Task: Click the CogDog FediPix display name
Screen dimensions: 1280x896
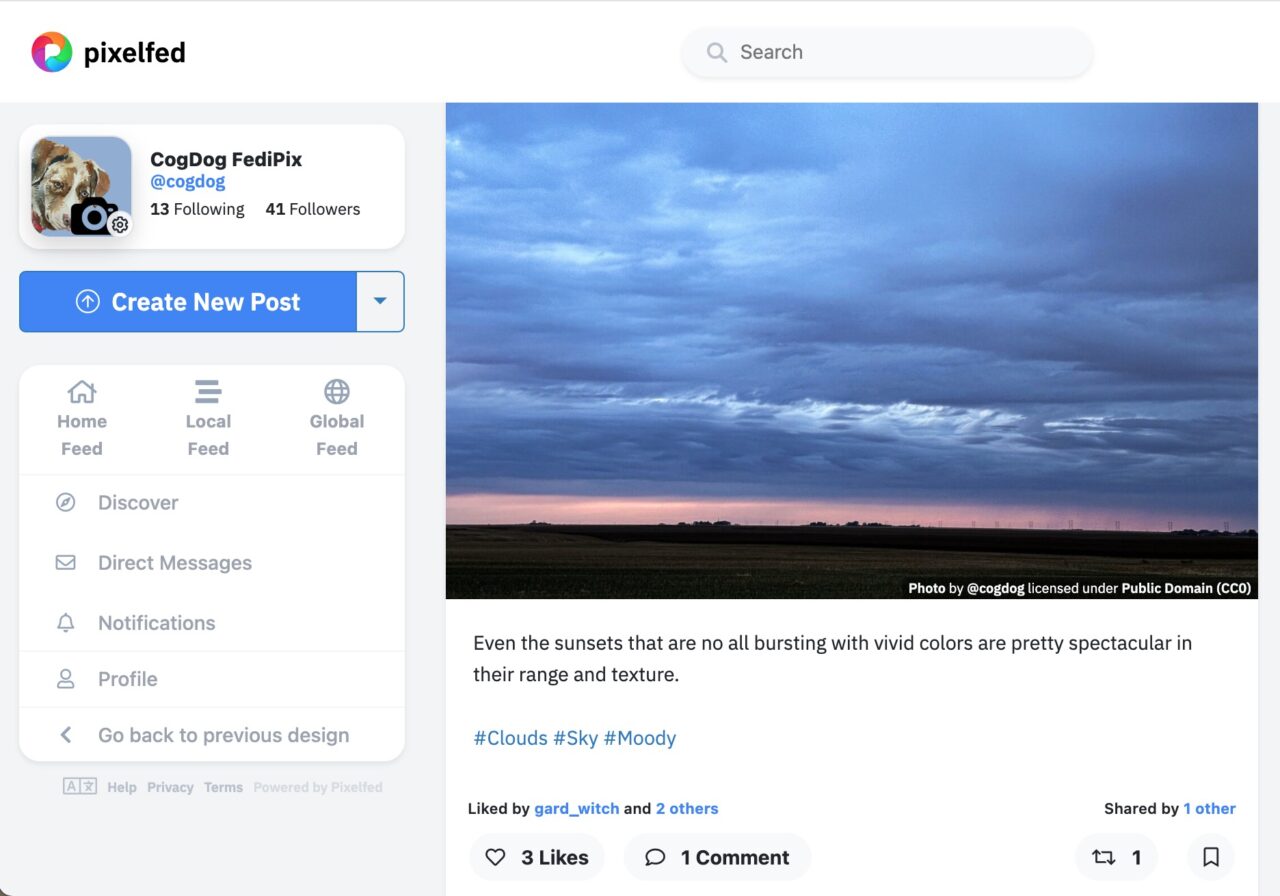Action: (226, 159)
